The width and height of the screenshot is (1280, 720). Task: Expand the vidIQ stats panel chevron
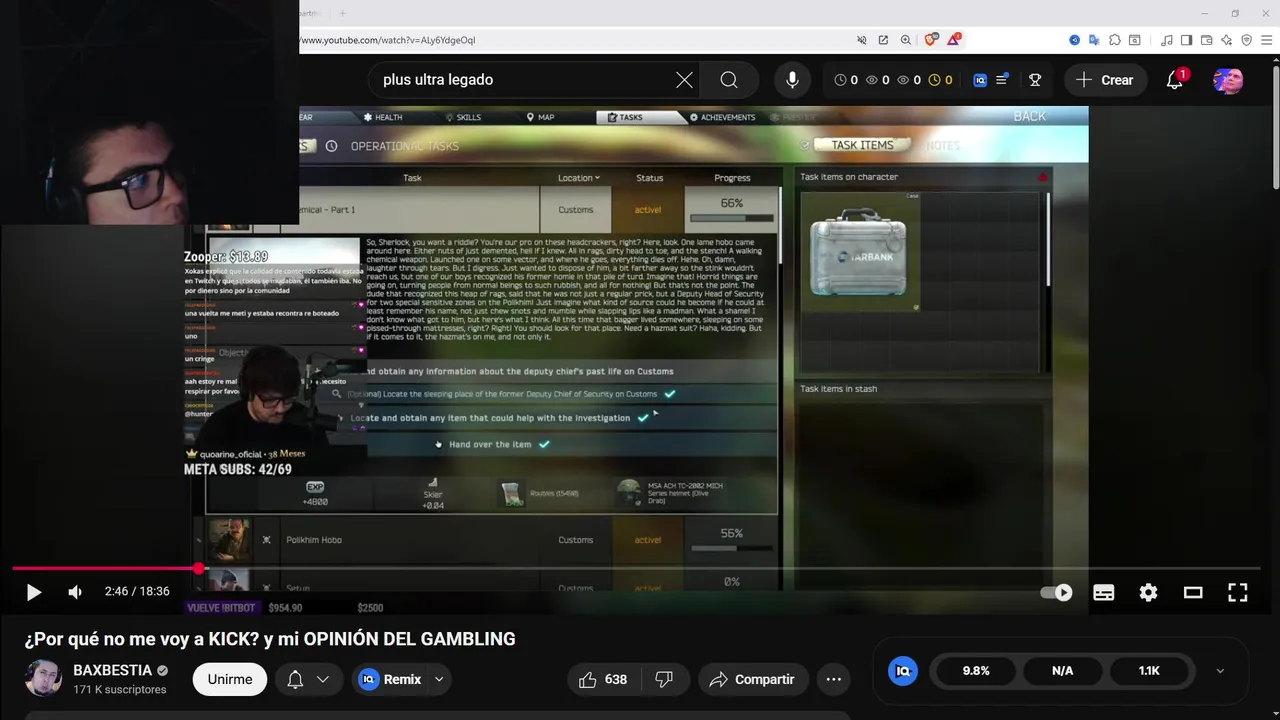pos(1220,671)
